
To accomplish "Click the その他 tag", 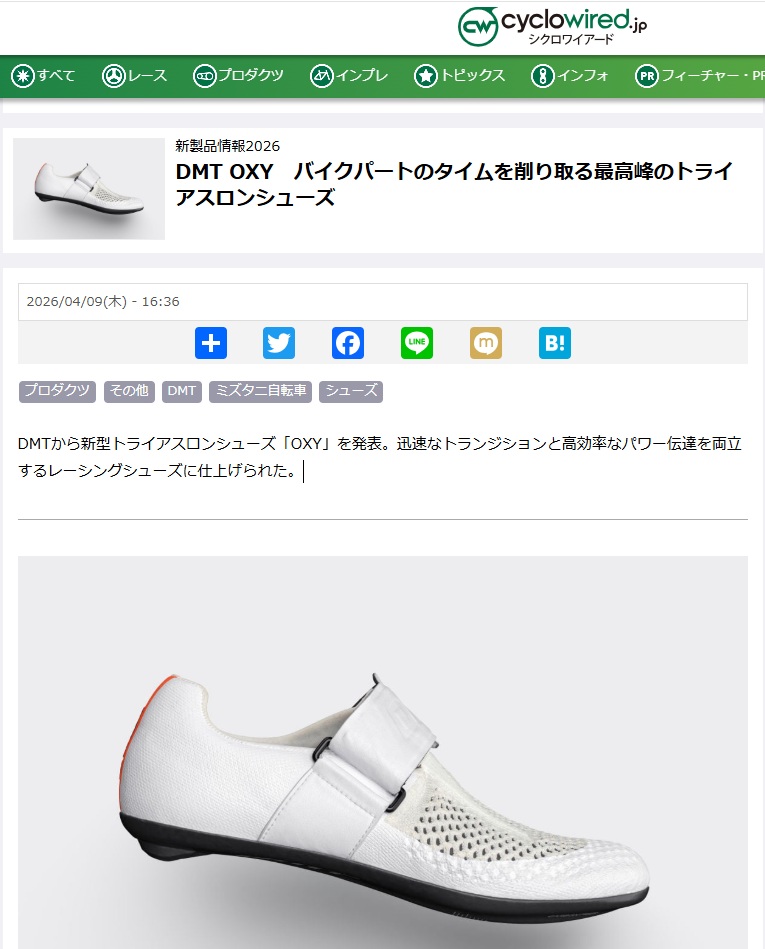I will point(129,391).
